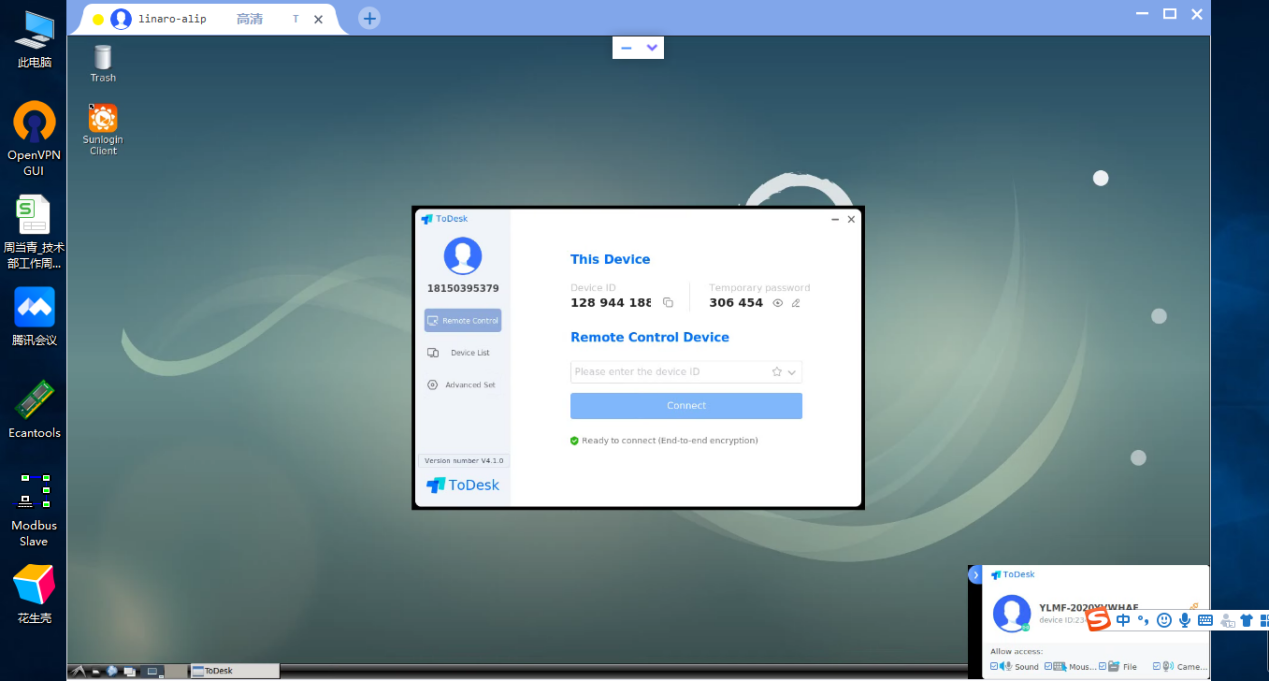Launch the Ecantools desktop icon
This screenshot has height=681, width=1269.
[34, 410]
